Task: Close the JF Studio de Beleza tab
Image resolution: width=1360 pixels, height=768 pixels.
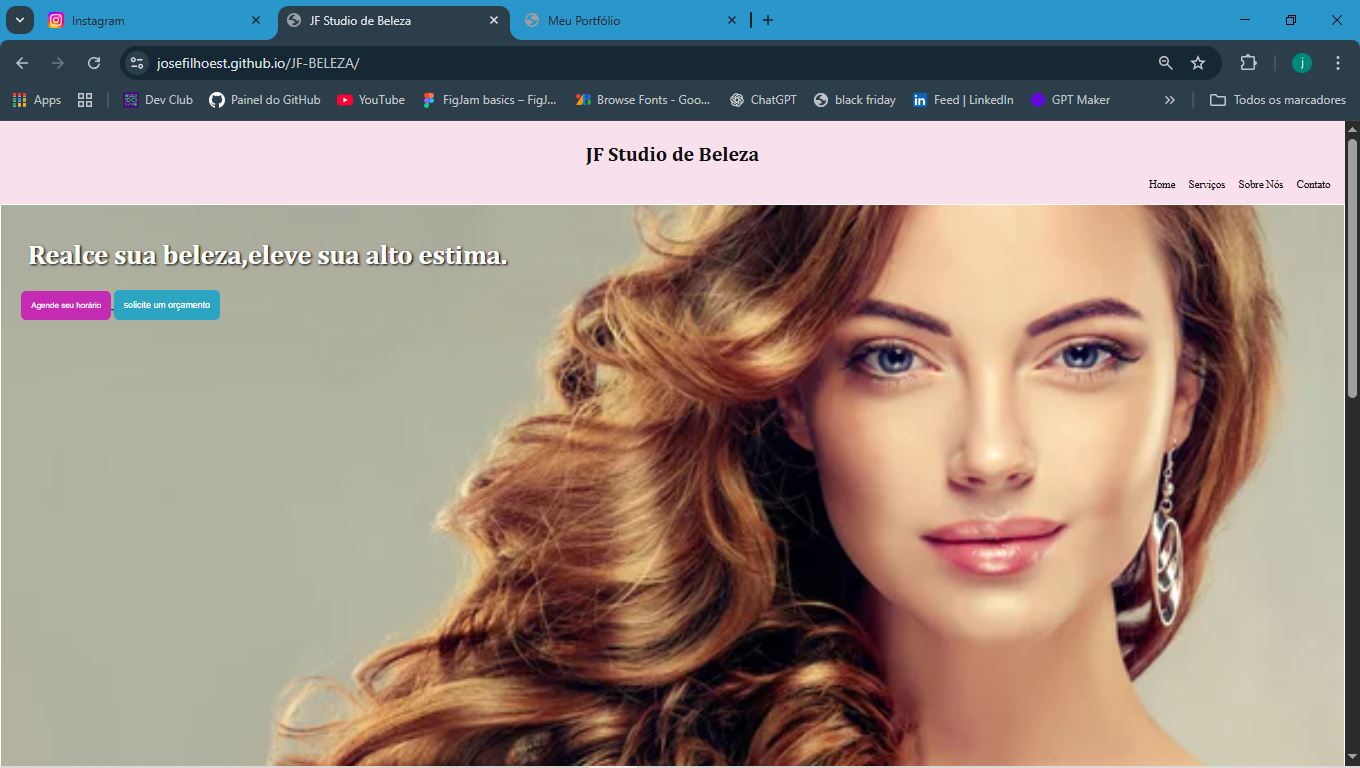Action: pos(494,20)
